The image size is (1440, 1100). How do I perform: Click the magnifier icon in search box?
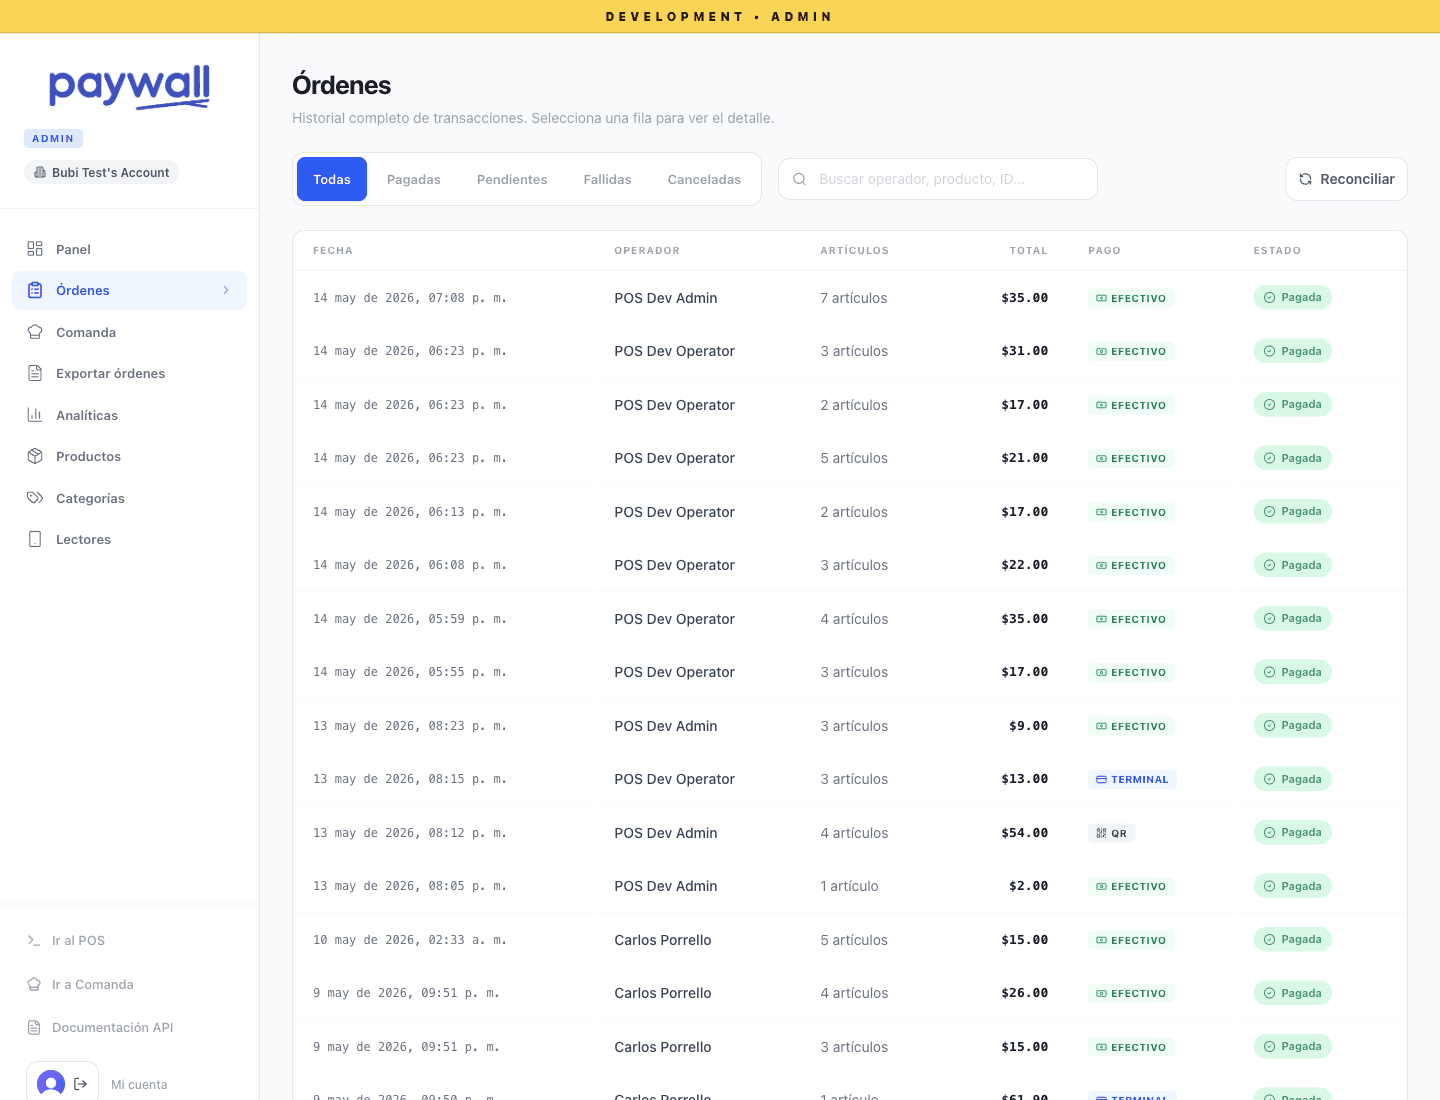click(800, 179)
